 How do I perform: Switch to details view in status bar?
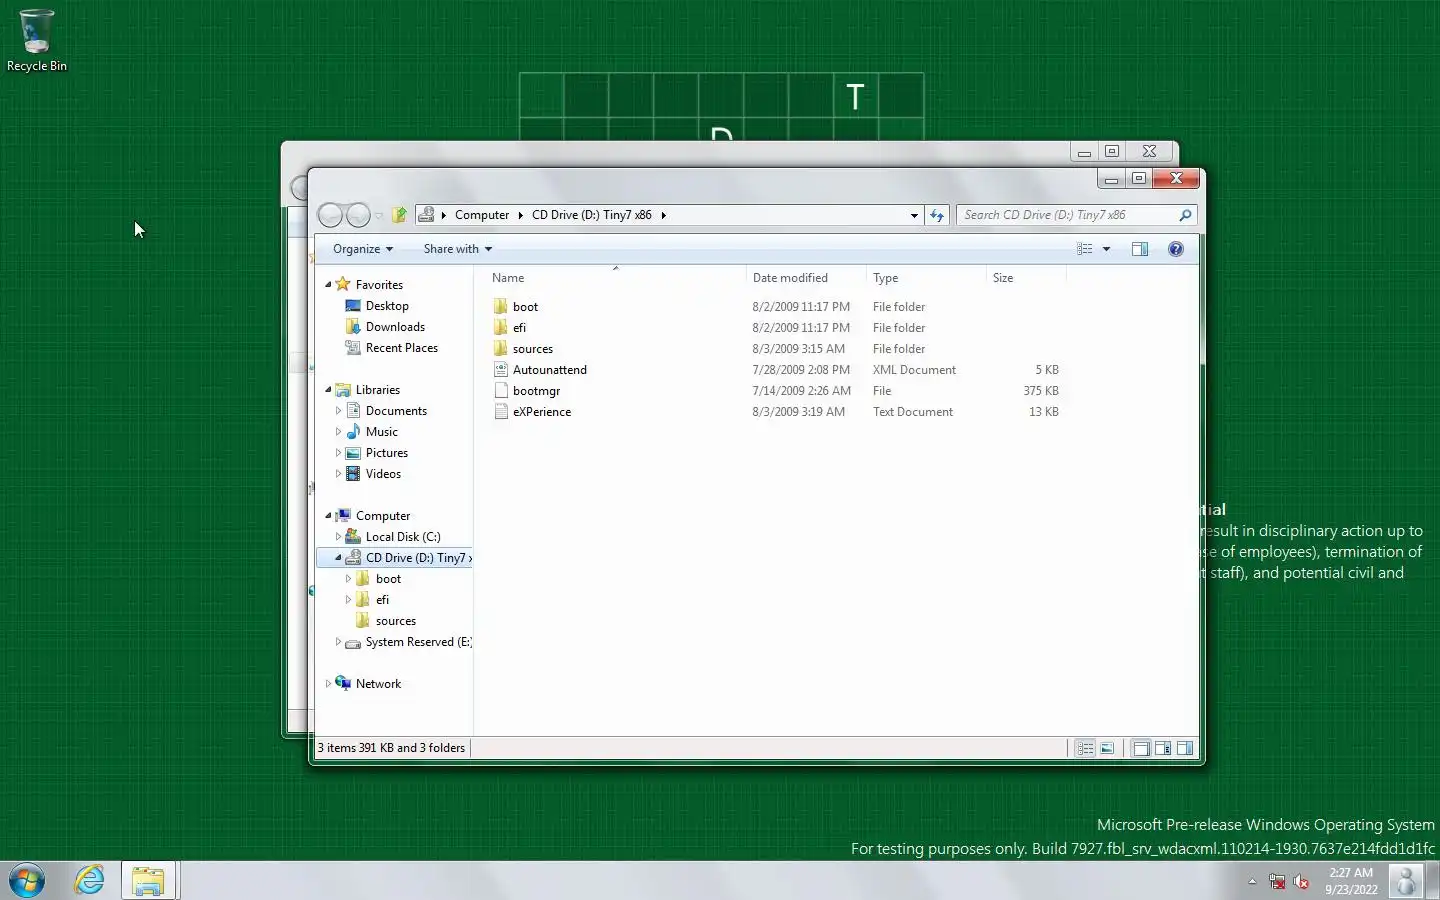pos(1085,748)
